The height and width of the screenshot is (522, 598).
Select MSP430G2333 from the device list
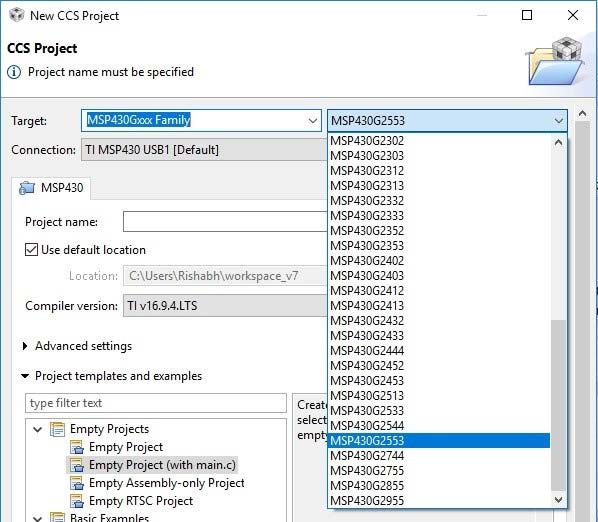pyautogui.click(x=439, y=216)
